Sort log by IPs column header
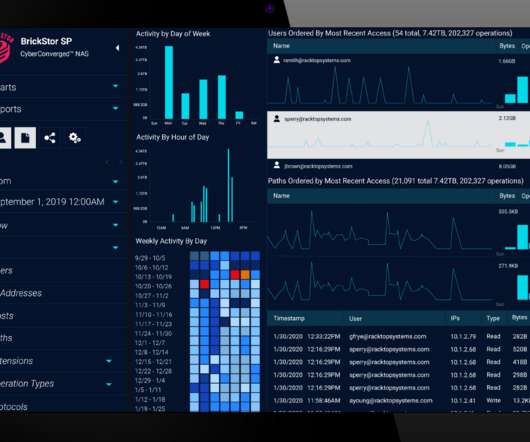This screenshot has width=530, height=442. 455,318
